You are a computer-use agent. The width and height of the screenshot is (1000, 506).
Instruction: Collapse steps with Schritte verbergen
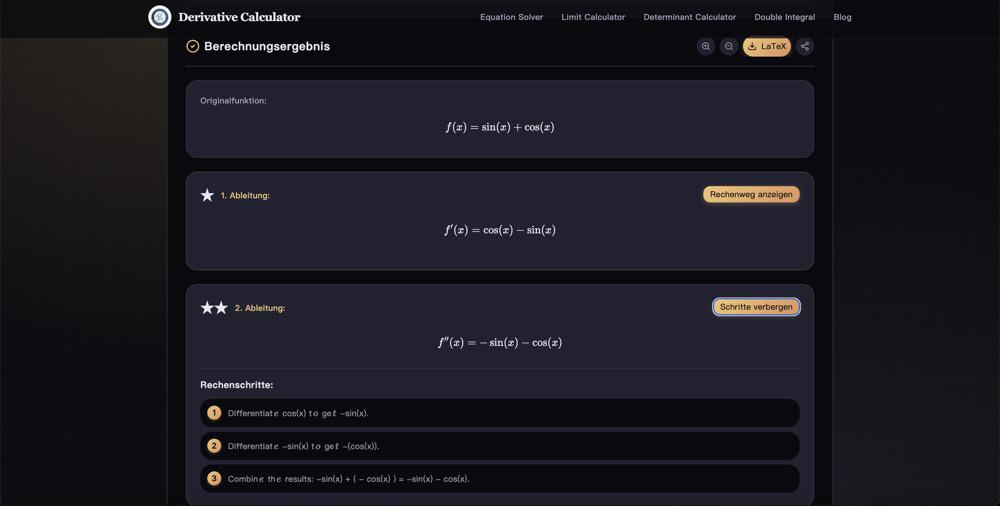(756, 307)
